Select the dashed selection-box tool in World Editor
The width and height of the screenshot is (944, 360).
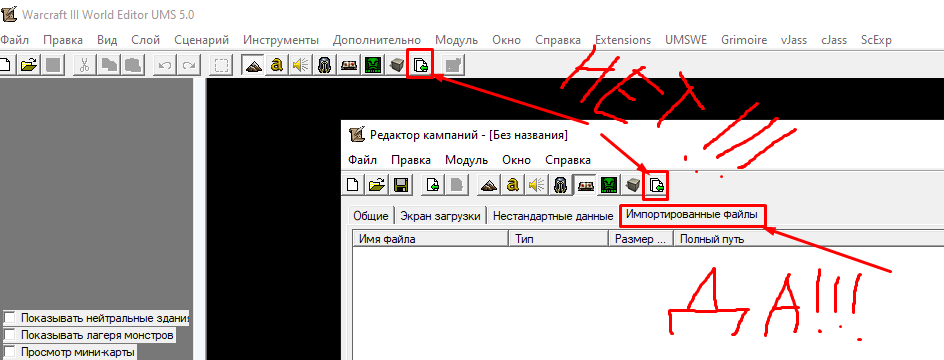(x=222, y=65)
